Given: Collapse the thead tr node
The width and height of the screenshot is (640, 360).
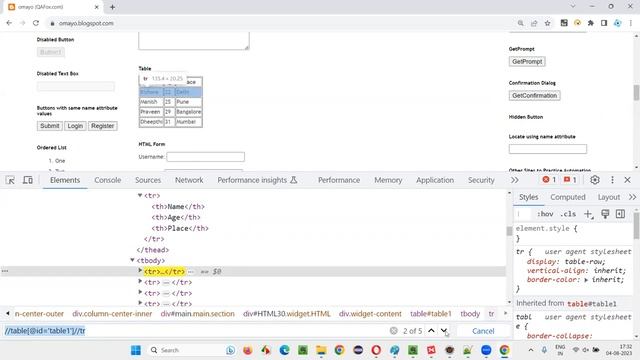Looking at the screenshot, I should pos(140,196).
